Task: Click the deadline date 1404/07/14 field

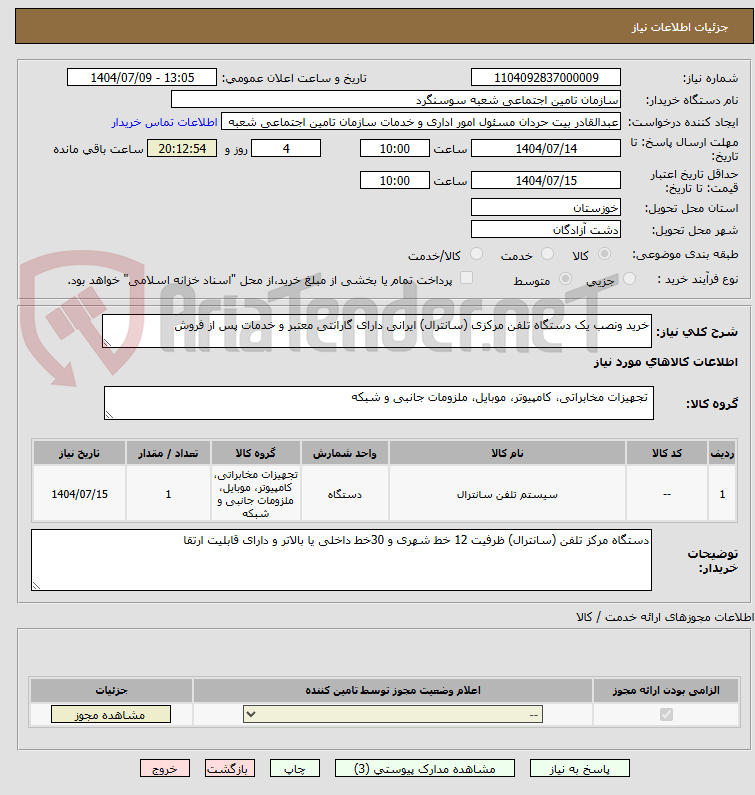Action: click(x=546, y=149)
